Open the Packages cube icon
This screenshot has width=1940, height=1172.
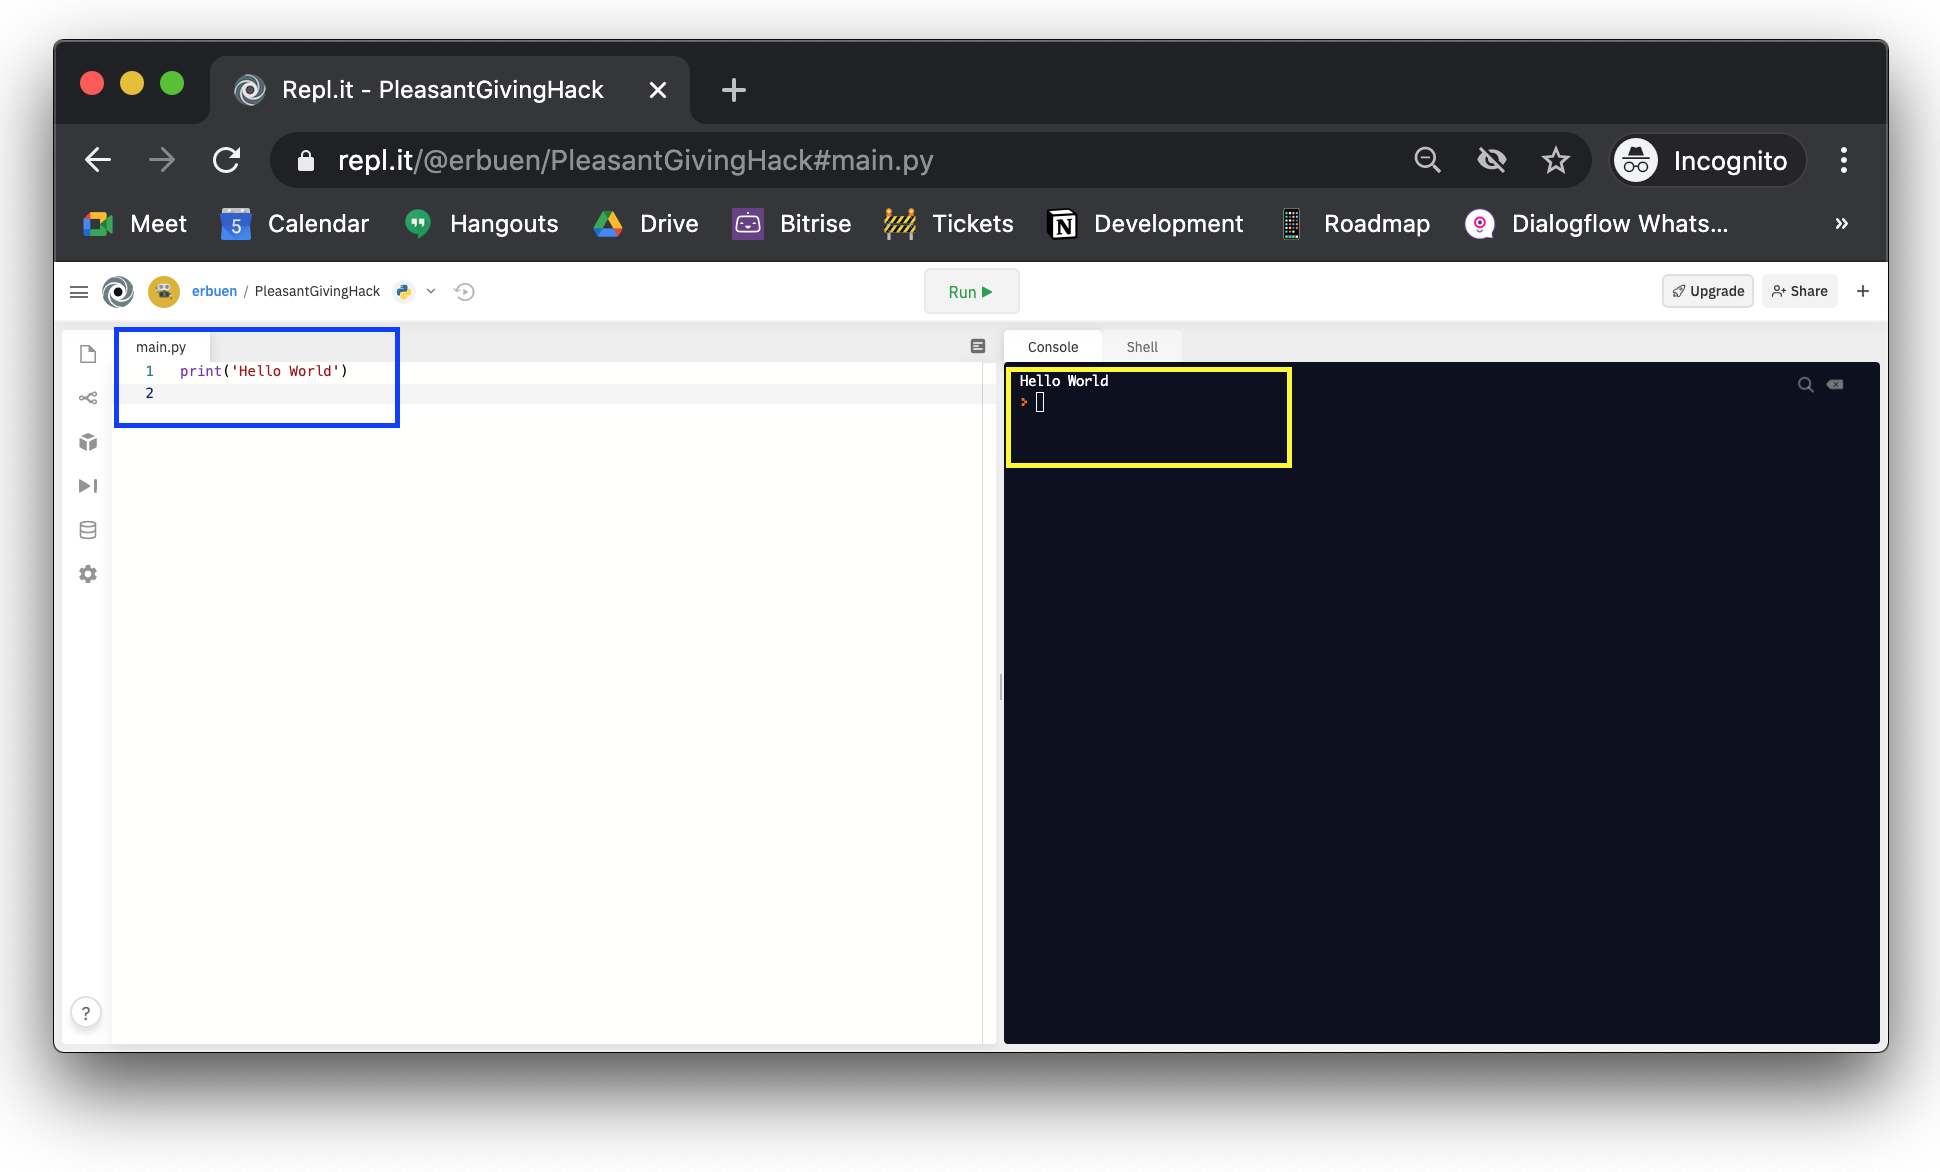click(x=88, y=442)
